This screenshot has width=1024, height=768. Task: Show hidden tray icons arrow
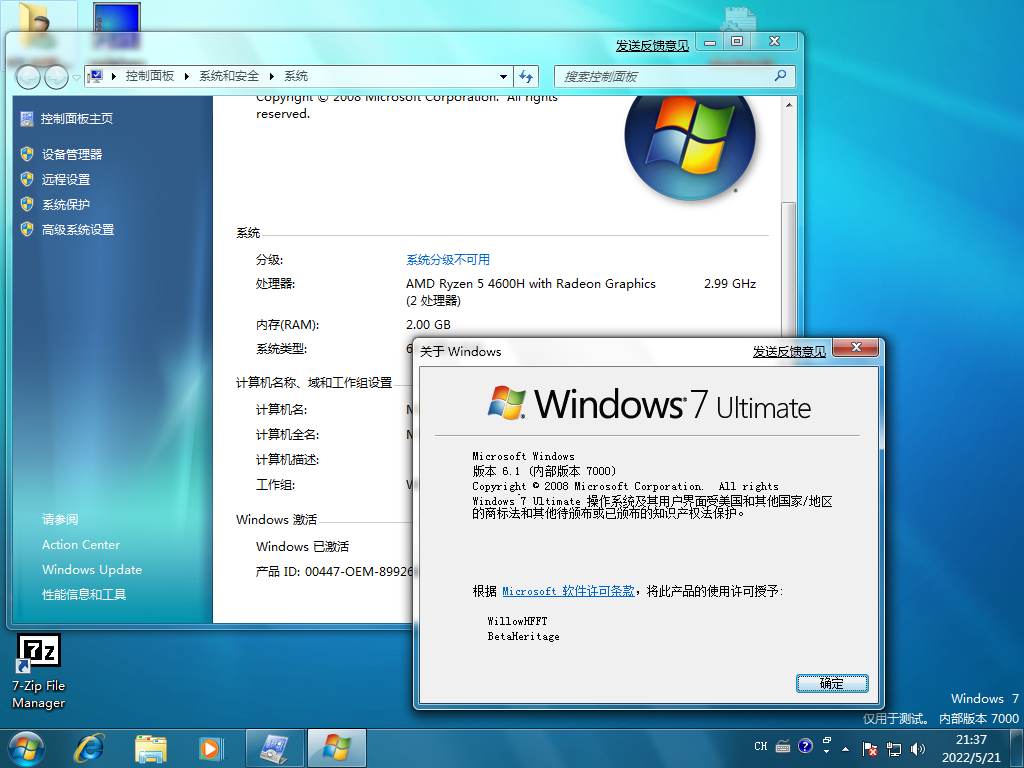(846, 749)
